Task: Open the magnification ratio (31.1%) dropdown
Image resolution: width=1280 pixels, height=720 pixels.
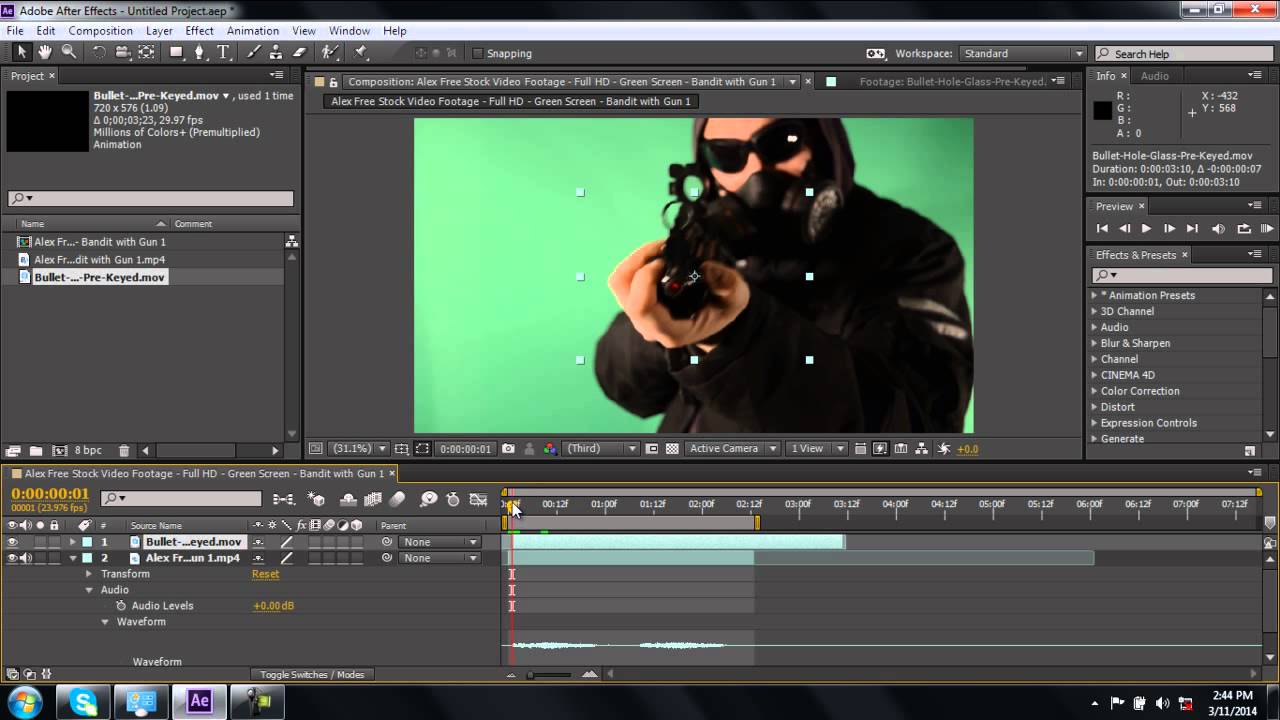Action: (358, 449)
